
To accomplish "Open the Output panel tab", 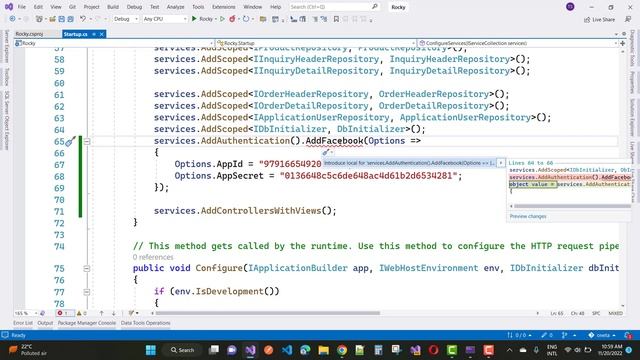I will (45, 323).
